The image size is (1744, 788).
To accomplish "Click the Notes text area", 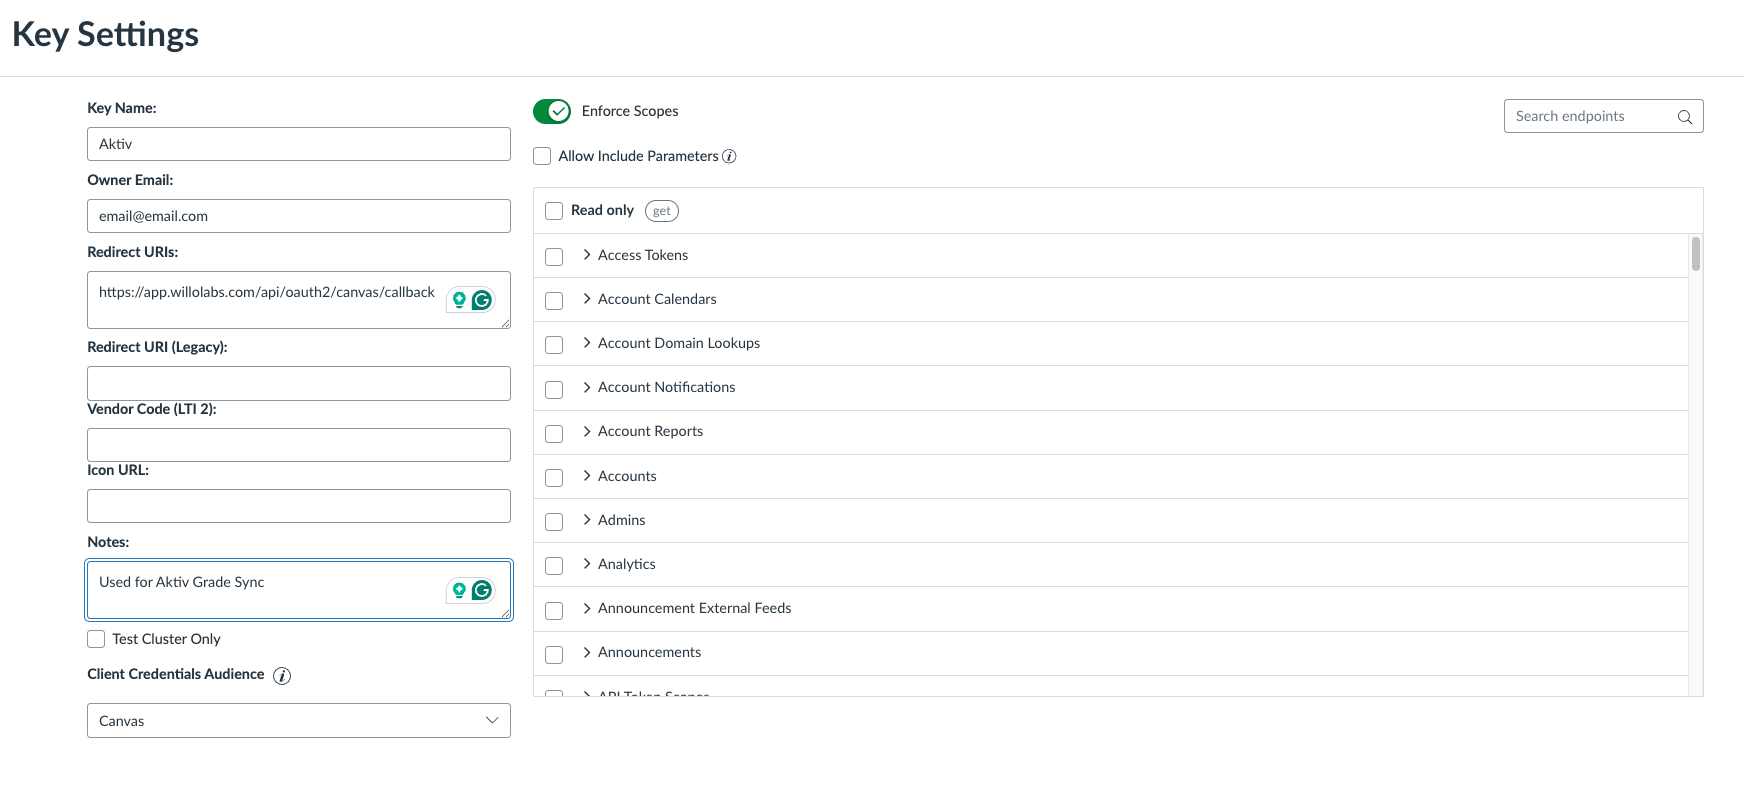I will [299, 590].
